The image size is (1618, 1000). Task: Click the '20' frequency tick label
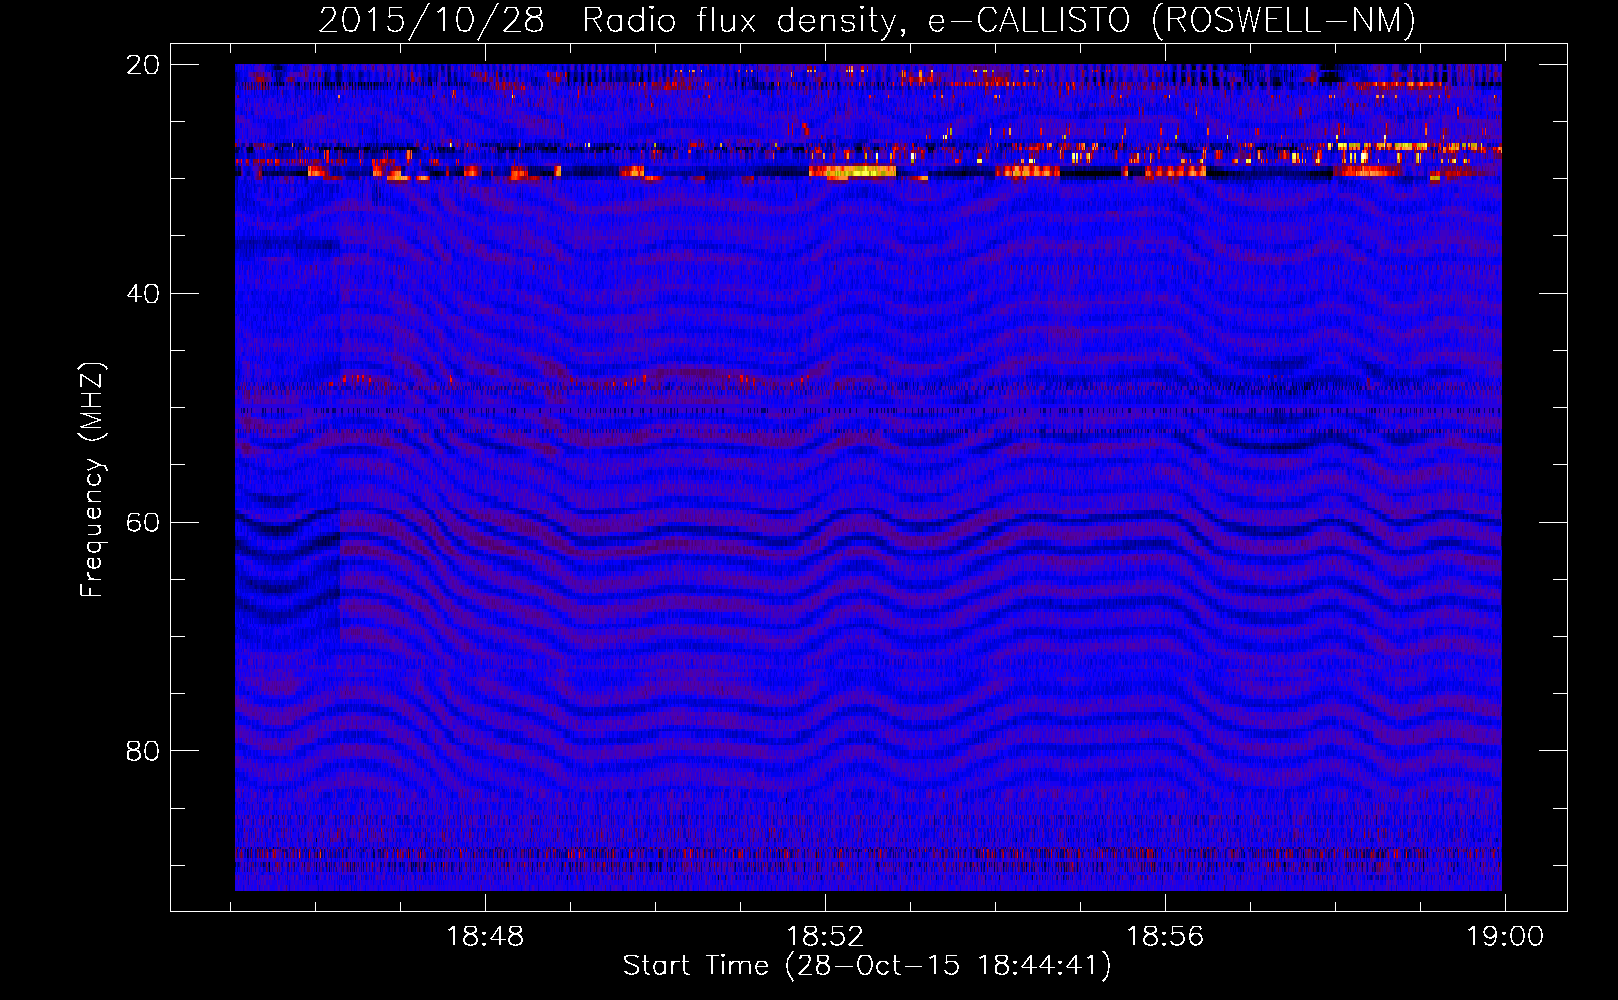point(143,65)
